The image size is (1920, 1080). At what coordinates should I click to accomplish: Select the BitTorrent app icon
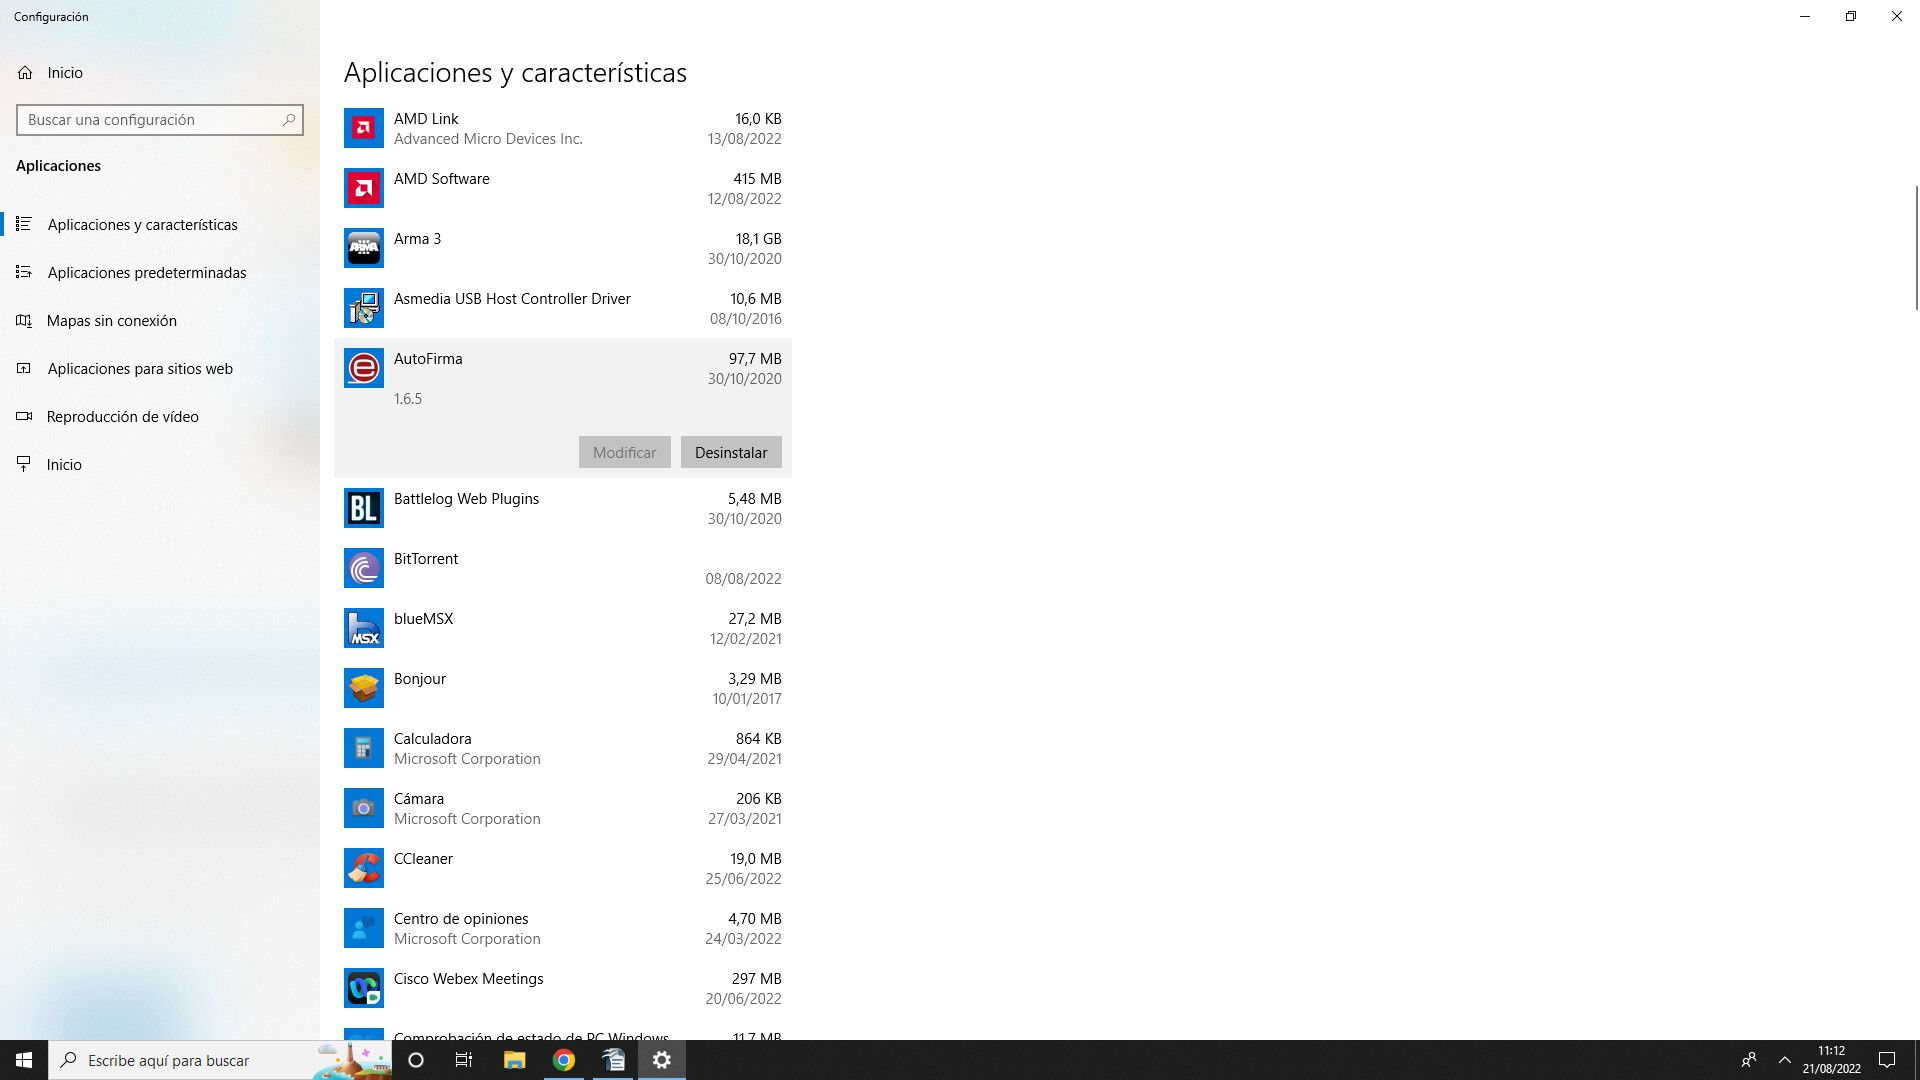click(x=363, y=568)
